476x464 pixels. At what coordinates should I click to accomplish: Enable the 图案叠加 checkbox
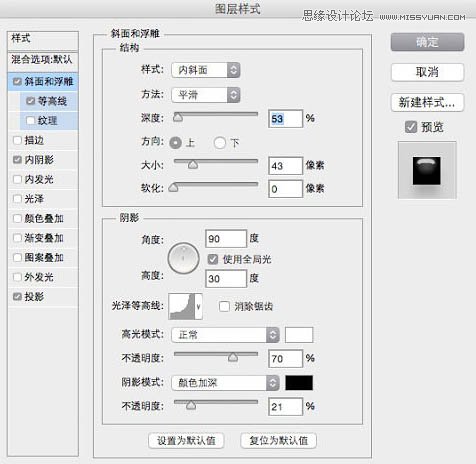pos(17,257)
